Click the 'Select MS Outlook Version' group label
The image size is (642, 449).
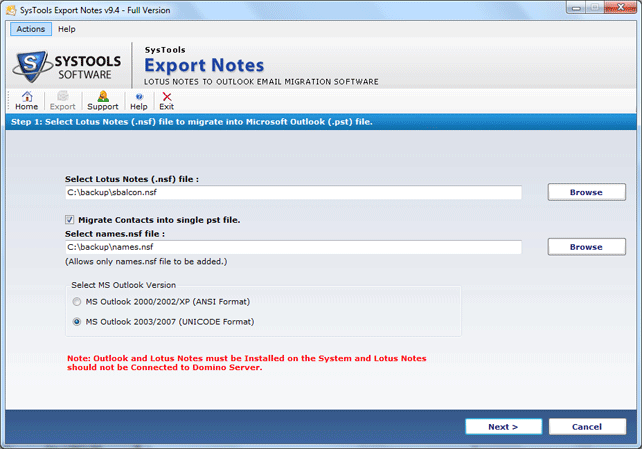[124, 285]
